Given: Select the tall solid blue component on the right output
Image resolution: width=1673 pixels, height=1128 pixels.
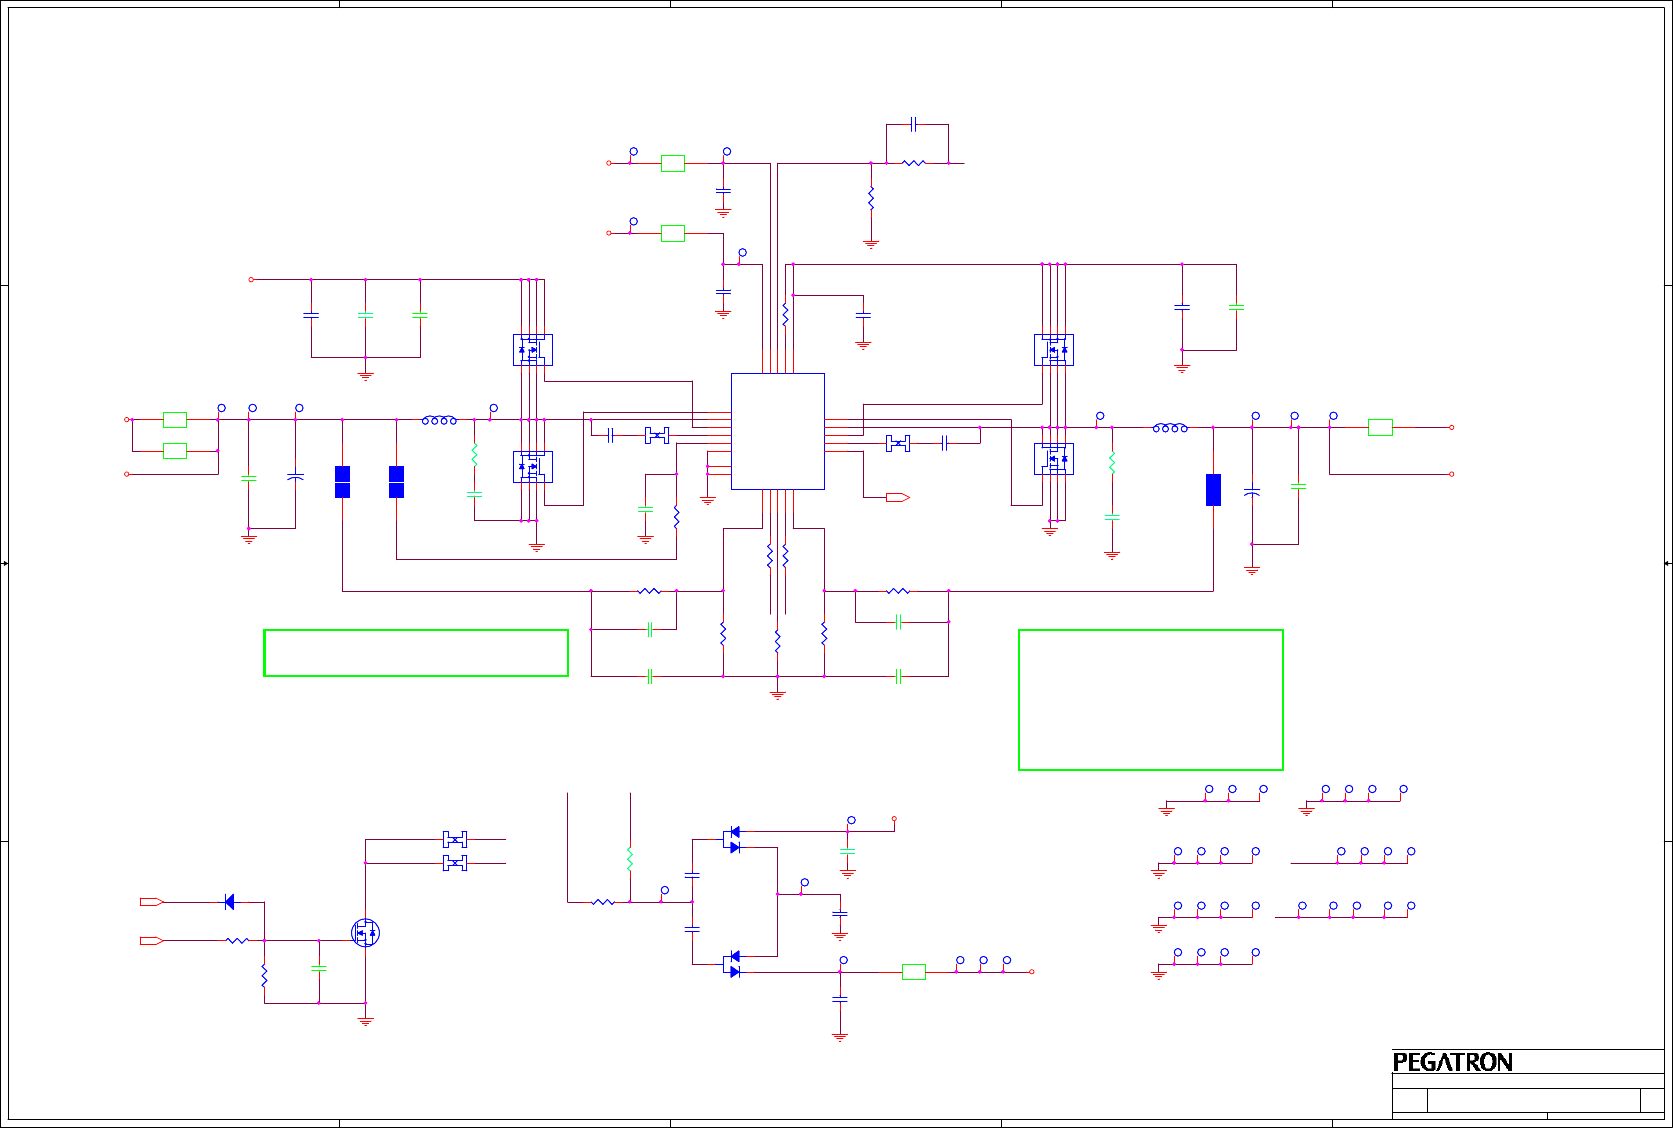Looking at the screenshot, I should (1213, 490).
